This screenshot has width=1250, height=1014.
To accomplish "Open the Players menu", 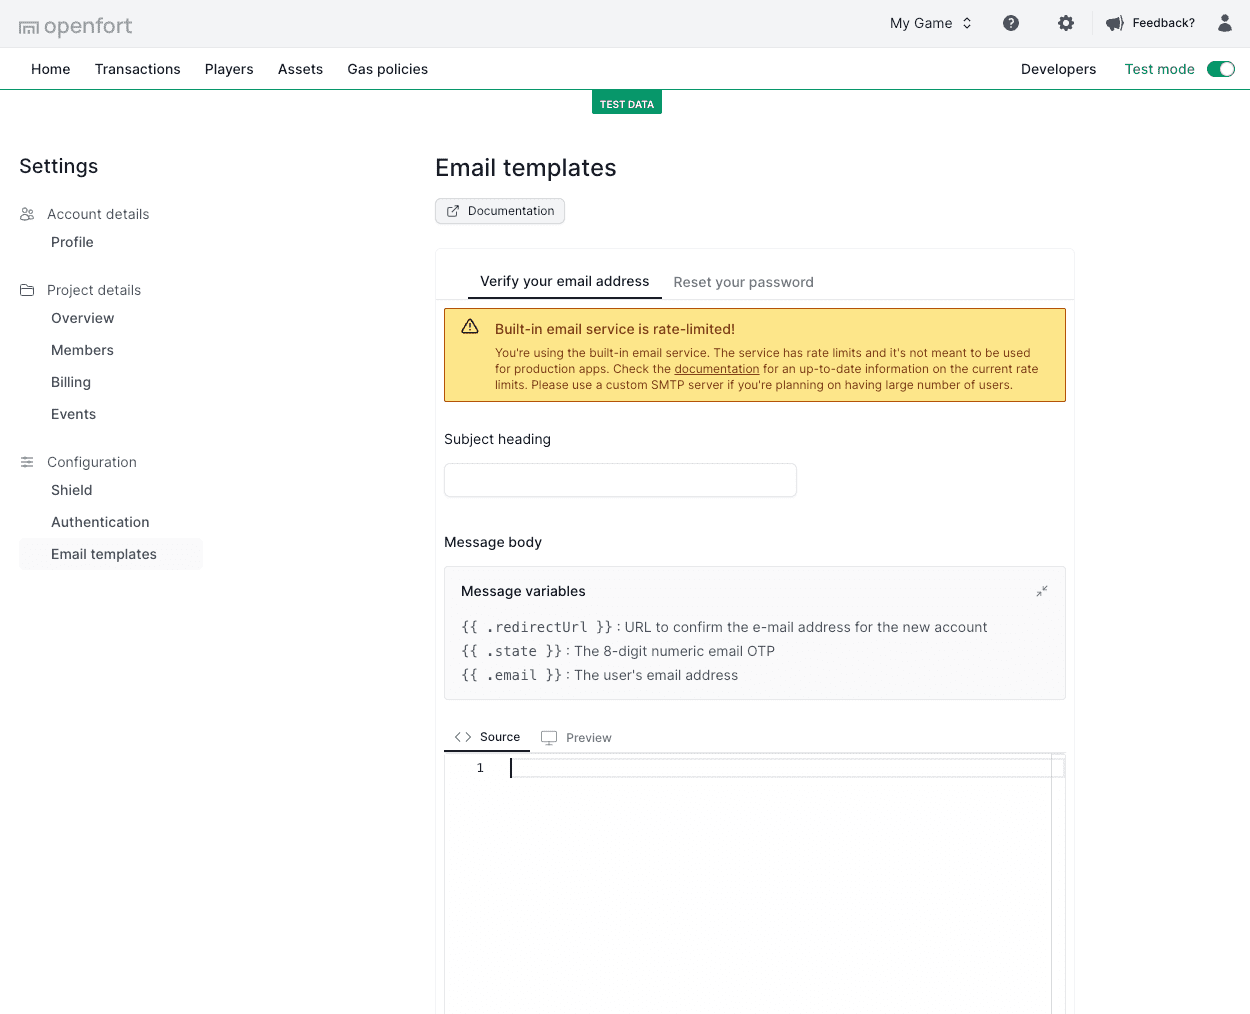I will [229, 69].
